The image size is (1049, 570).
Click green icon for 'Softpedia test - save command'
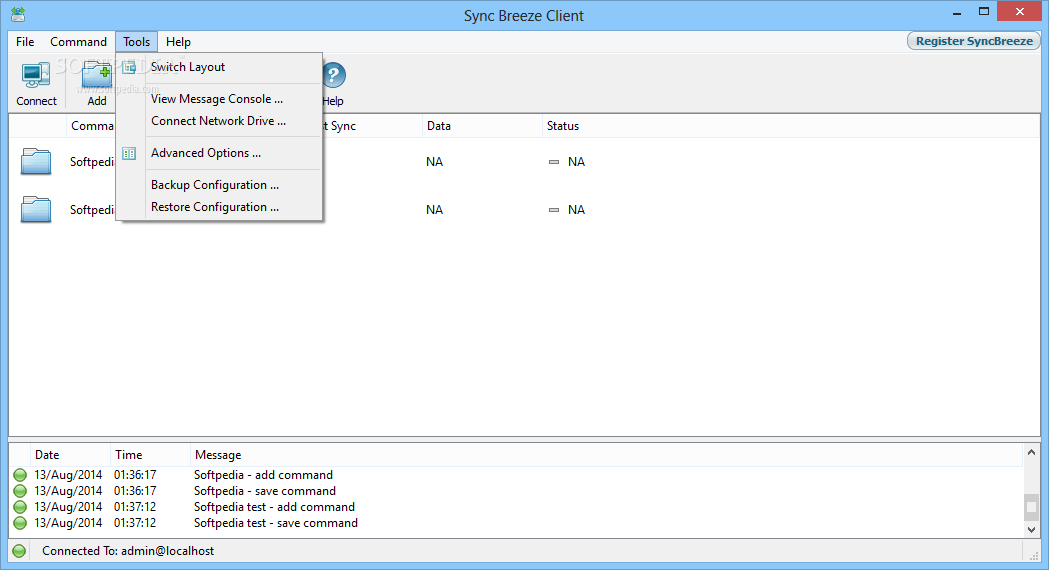pyautogui.click(x=20, y=523)
